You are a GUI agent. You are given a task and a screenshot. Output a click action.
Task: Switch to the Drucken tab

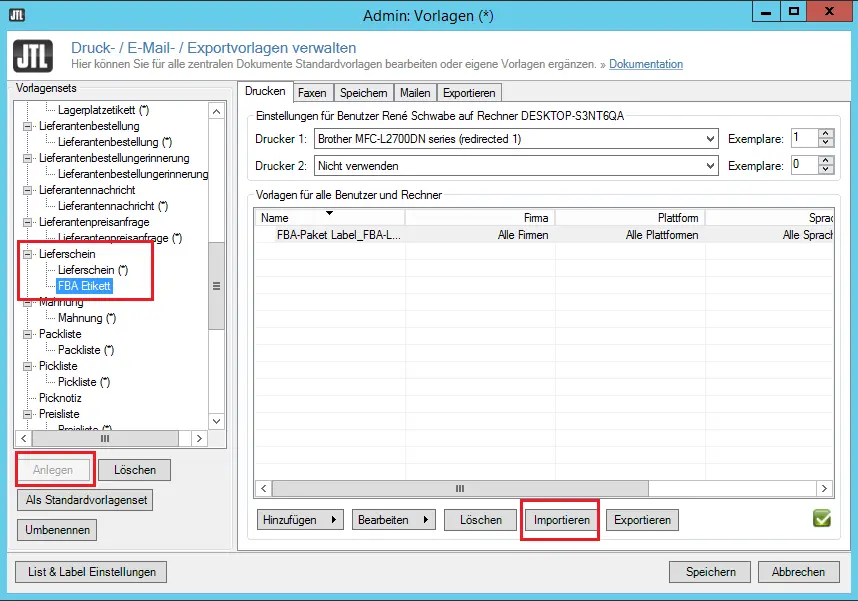[x=265, y=91]
